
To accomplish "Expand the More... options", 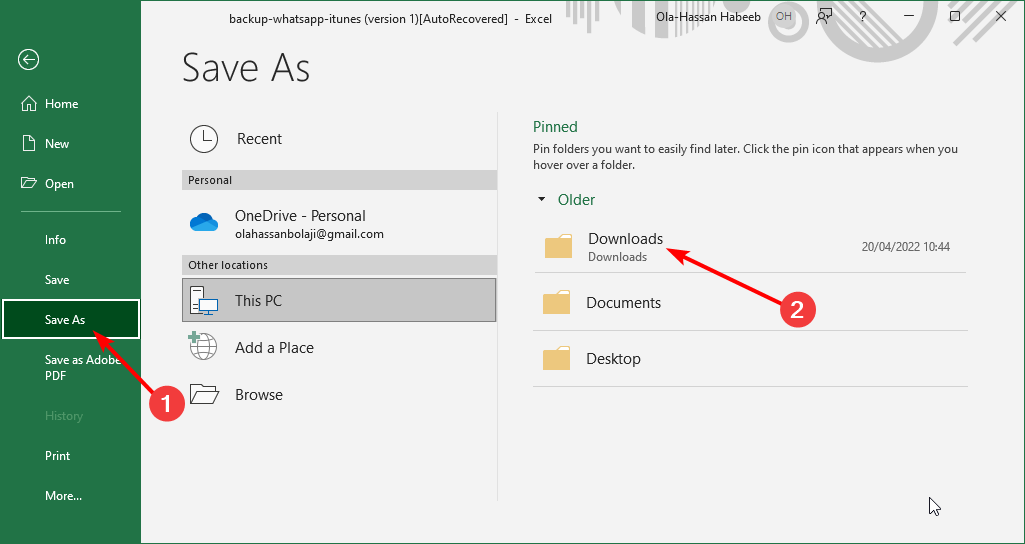I will pyautogui.click(x=63, y=496).
